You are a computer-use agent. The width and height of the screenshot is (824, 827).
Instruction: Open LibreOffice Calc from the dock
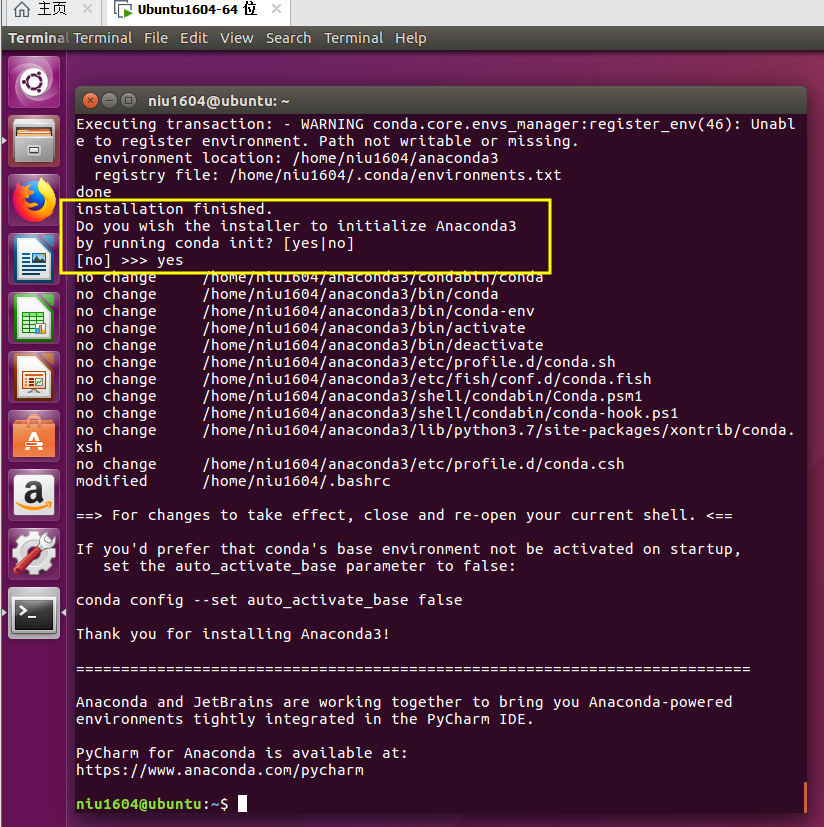tap(34, 319)
